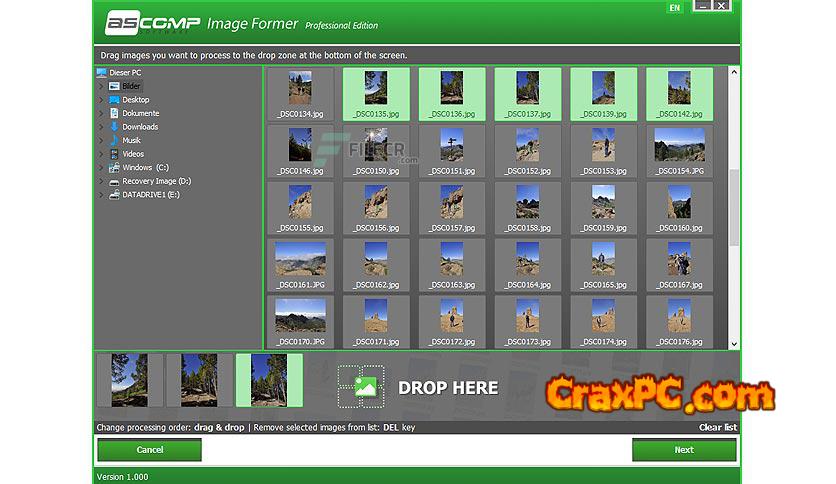Select thumbnail _DSC0164.jpg
Viewport: 836px width, 484px height.
[x=528, y=265]
